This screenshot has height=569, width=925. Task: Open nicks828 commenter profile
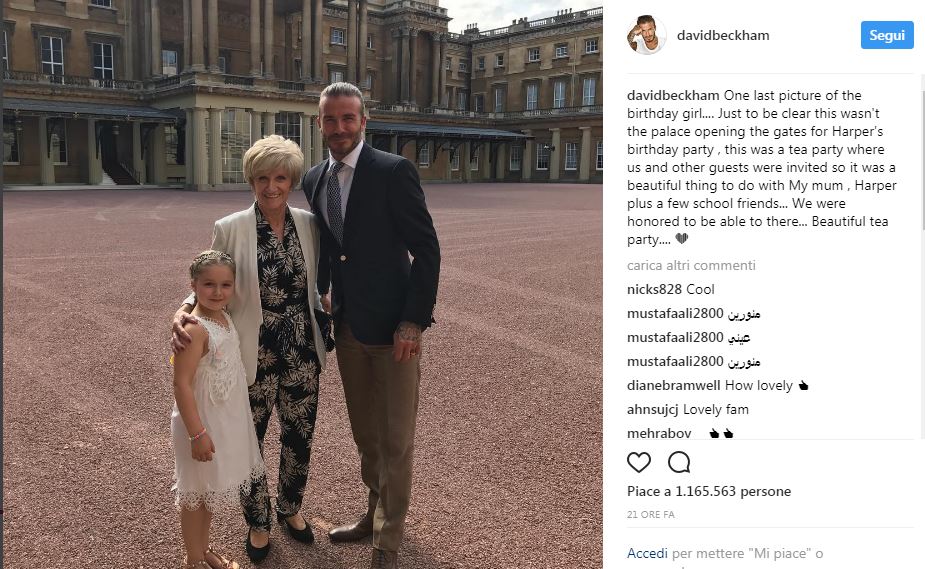tap(654, 290)
